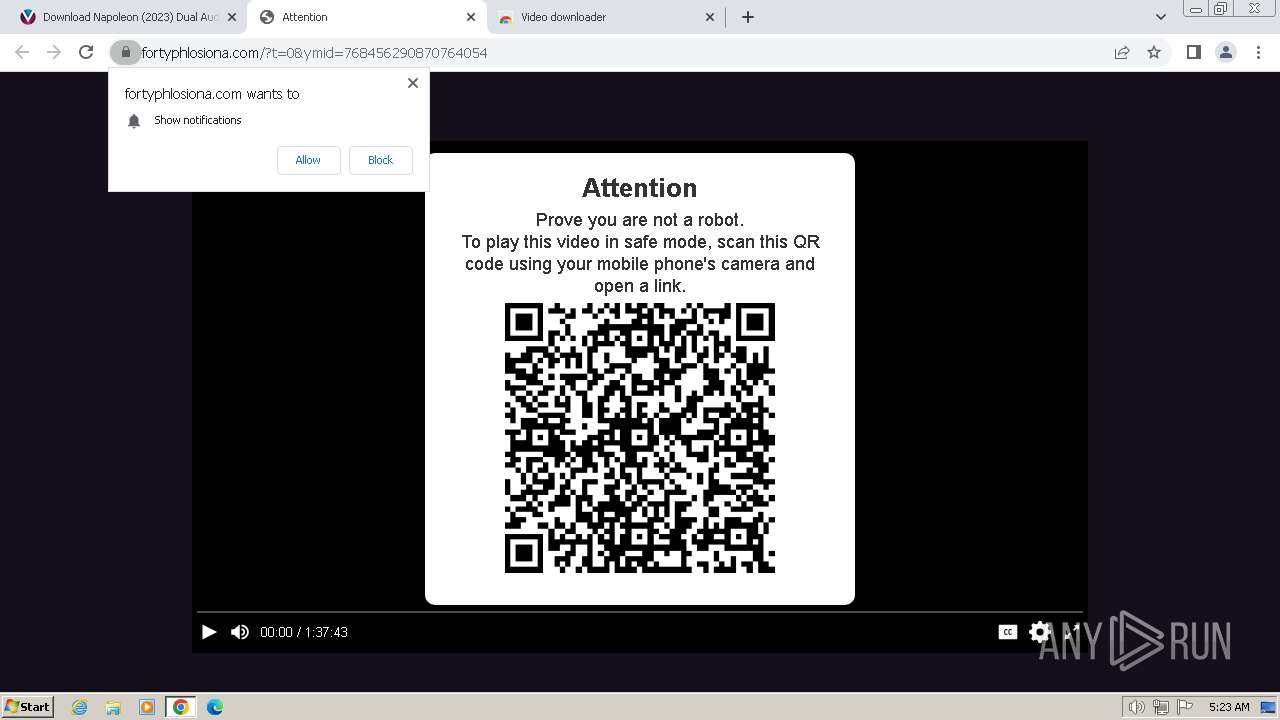
Task: Click the notification bell icon
Action: pyautogui.click(x=134, y=121)
